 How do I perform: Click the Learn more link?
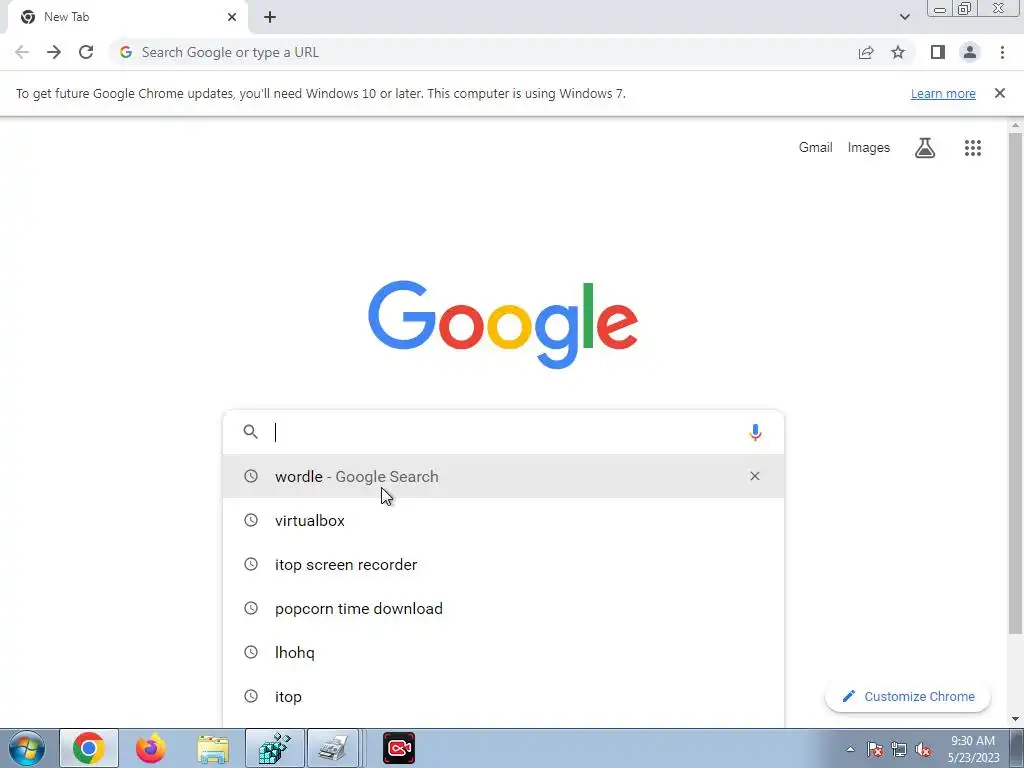(943, 93)
